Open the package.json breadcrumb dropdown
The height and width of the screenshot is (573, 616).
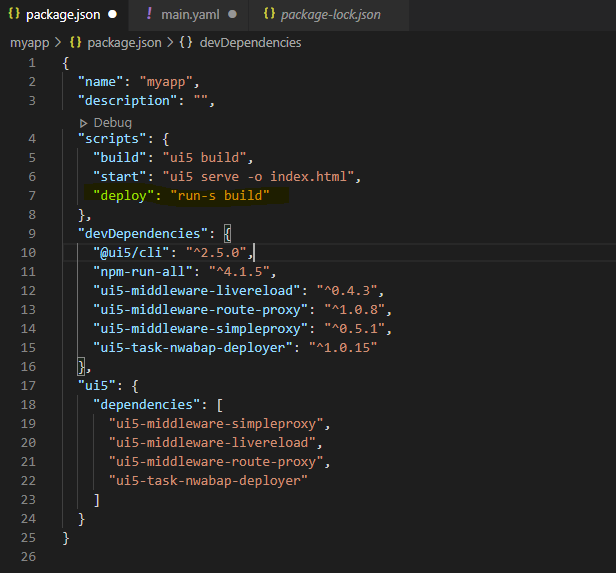pos(126,43)
